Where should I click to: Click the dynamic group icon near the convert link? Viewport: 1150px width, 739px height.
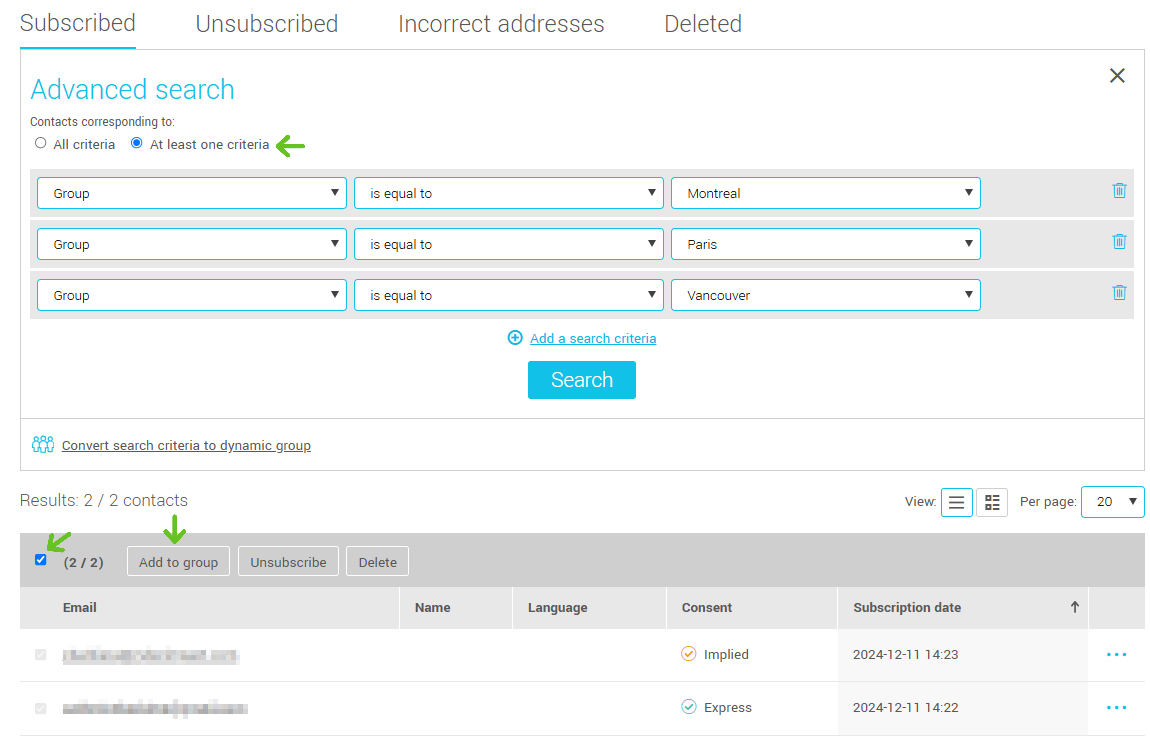click(43, 444)
